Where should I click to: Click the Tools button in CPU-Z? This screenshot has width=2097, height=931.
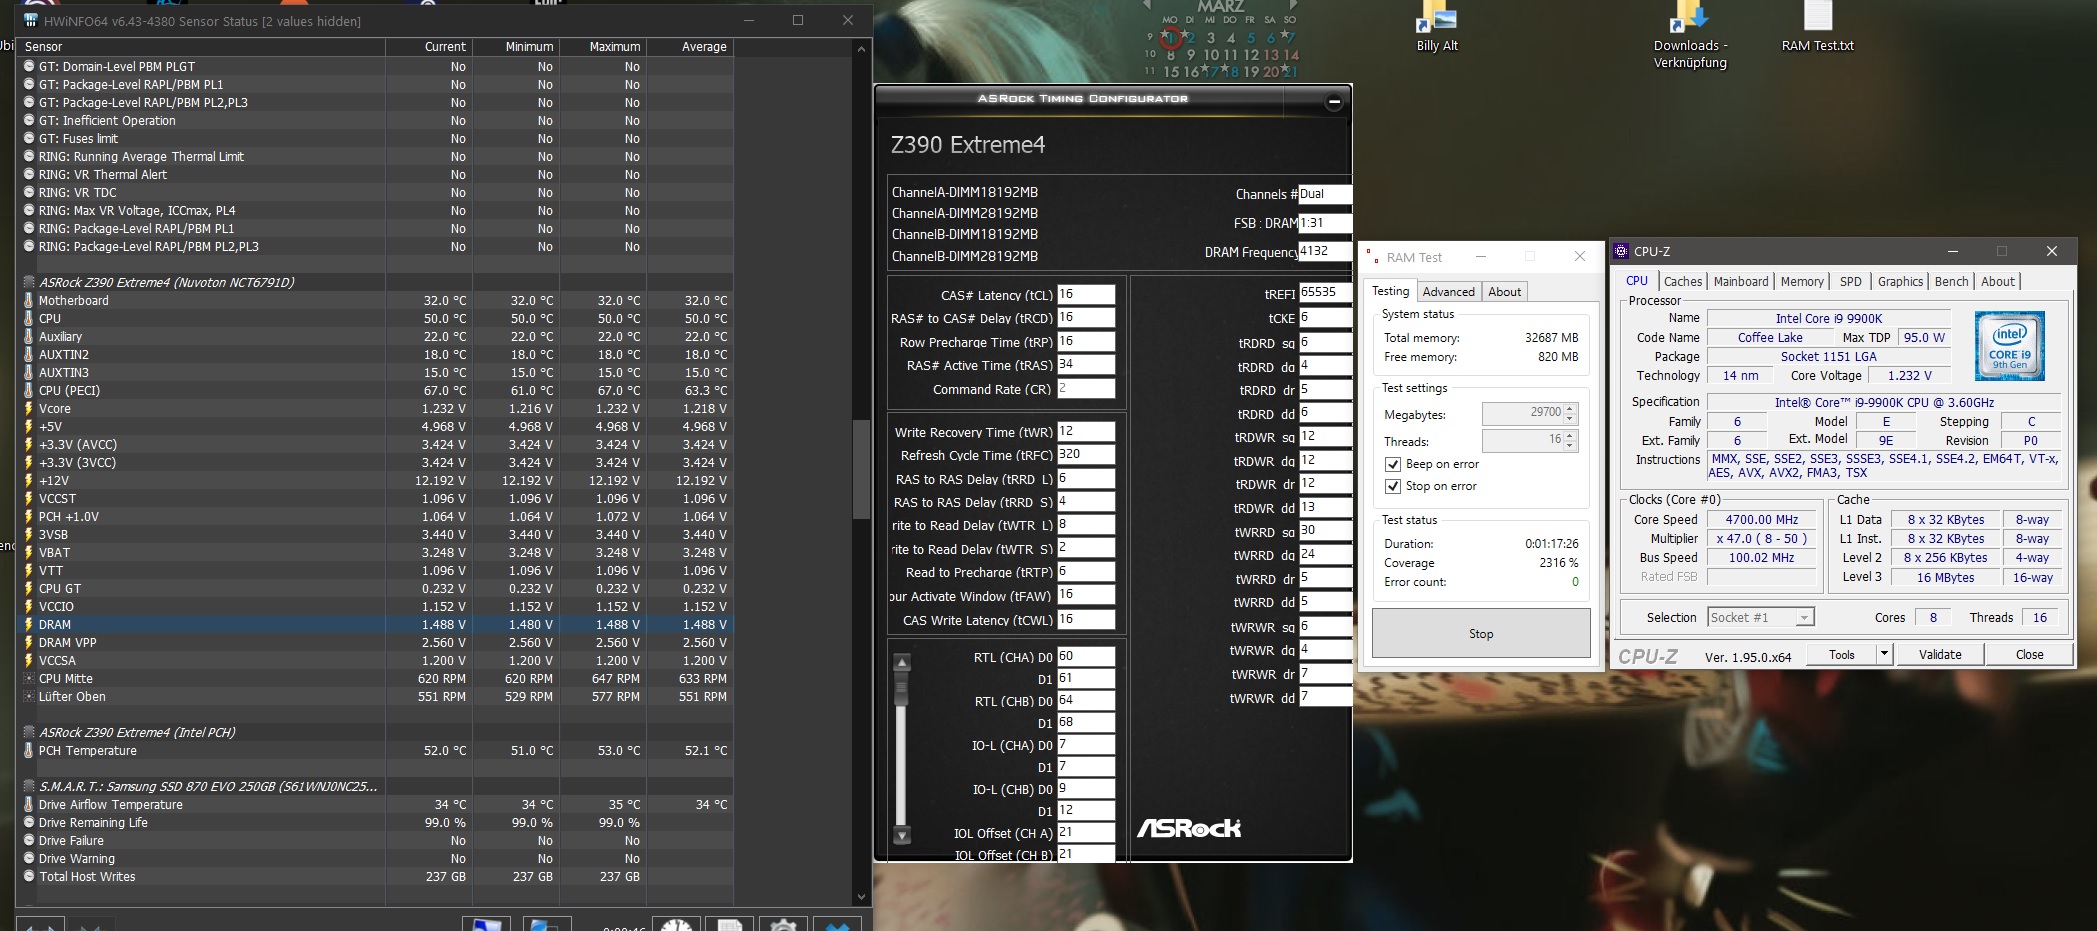pos(1842,655)
